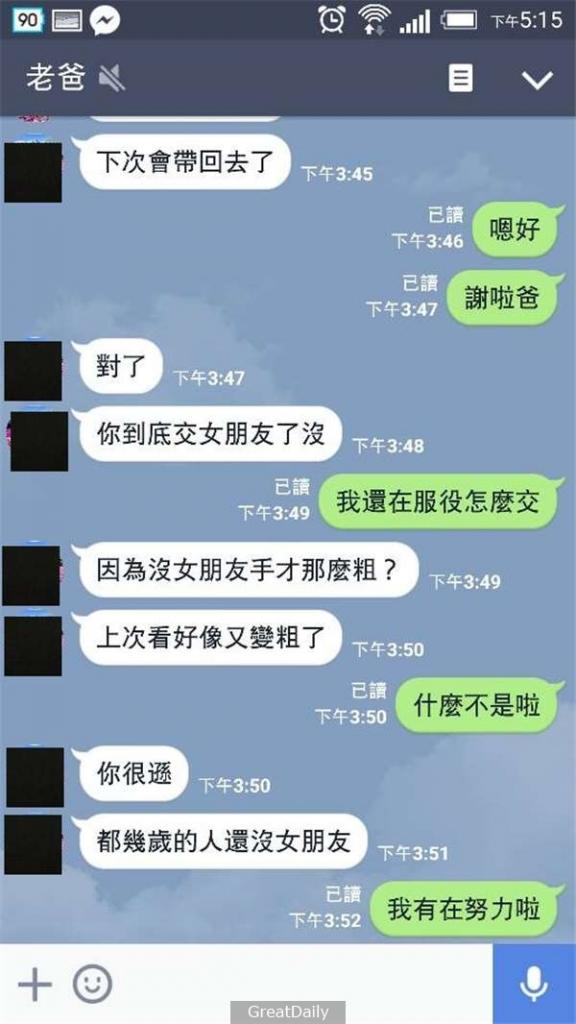Tap the Wi-Fi status icon
The height and width of the screenshot is (1024, 576).
(376, 20)
